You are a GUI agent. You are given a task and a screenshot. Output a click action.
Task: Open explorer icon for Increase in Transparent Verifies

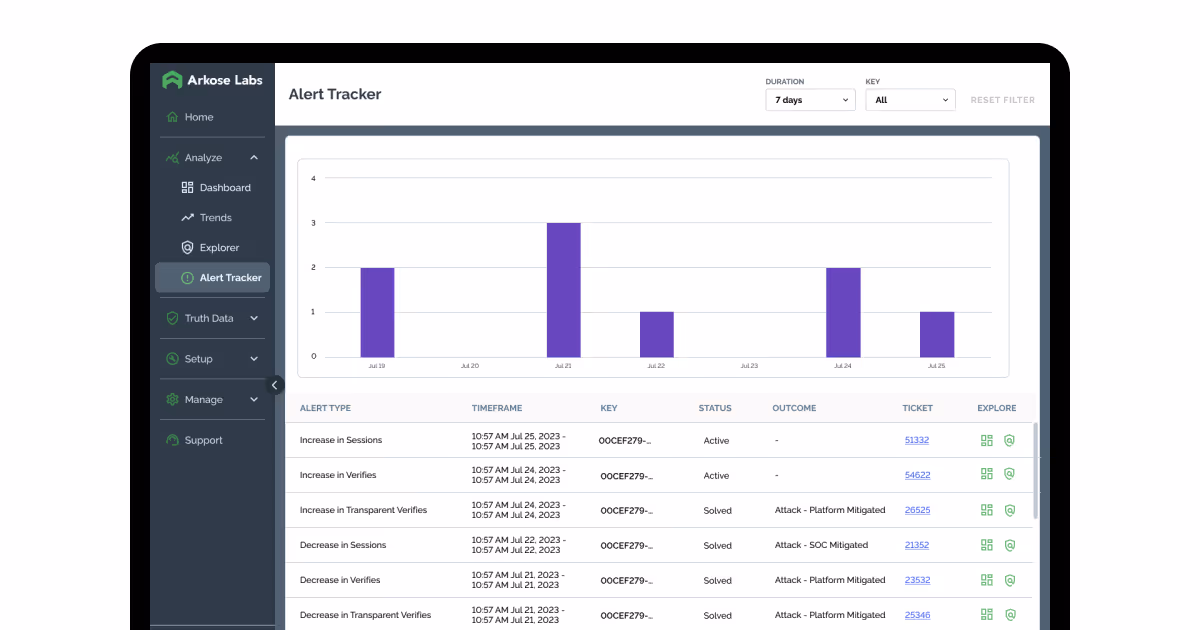coord(1010,510)
